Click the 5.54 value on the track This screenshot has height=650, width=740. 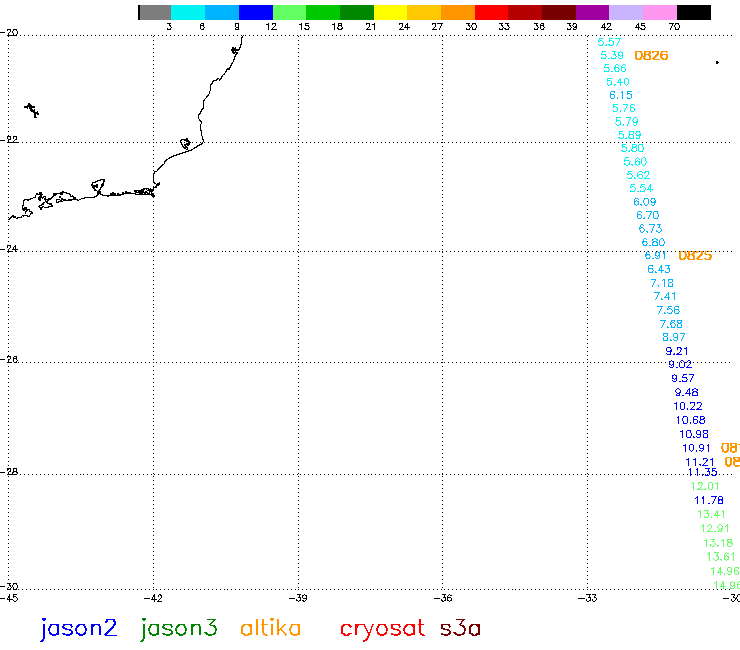click(x=641, y=188)
